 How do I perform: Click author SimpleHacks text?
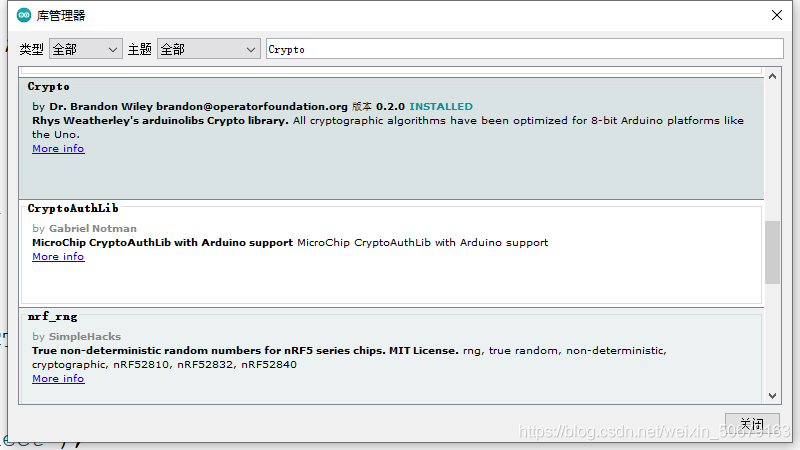(x=85, y=336)
